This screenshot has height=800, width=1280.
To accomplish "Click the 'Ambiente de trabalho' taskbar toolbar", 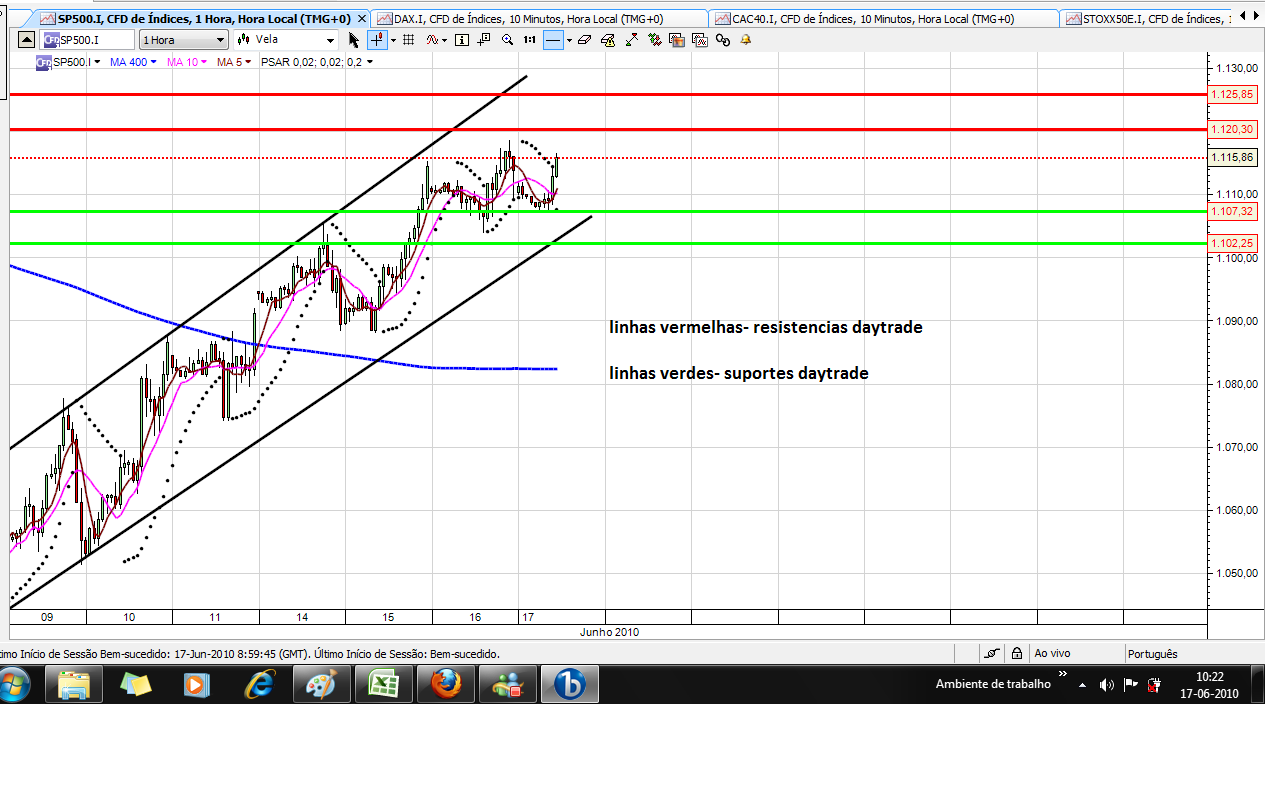I will (993, 684).
